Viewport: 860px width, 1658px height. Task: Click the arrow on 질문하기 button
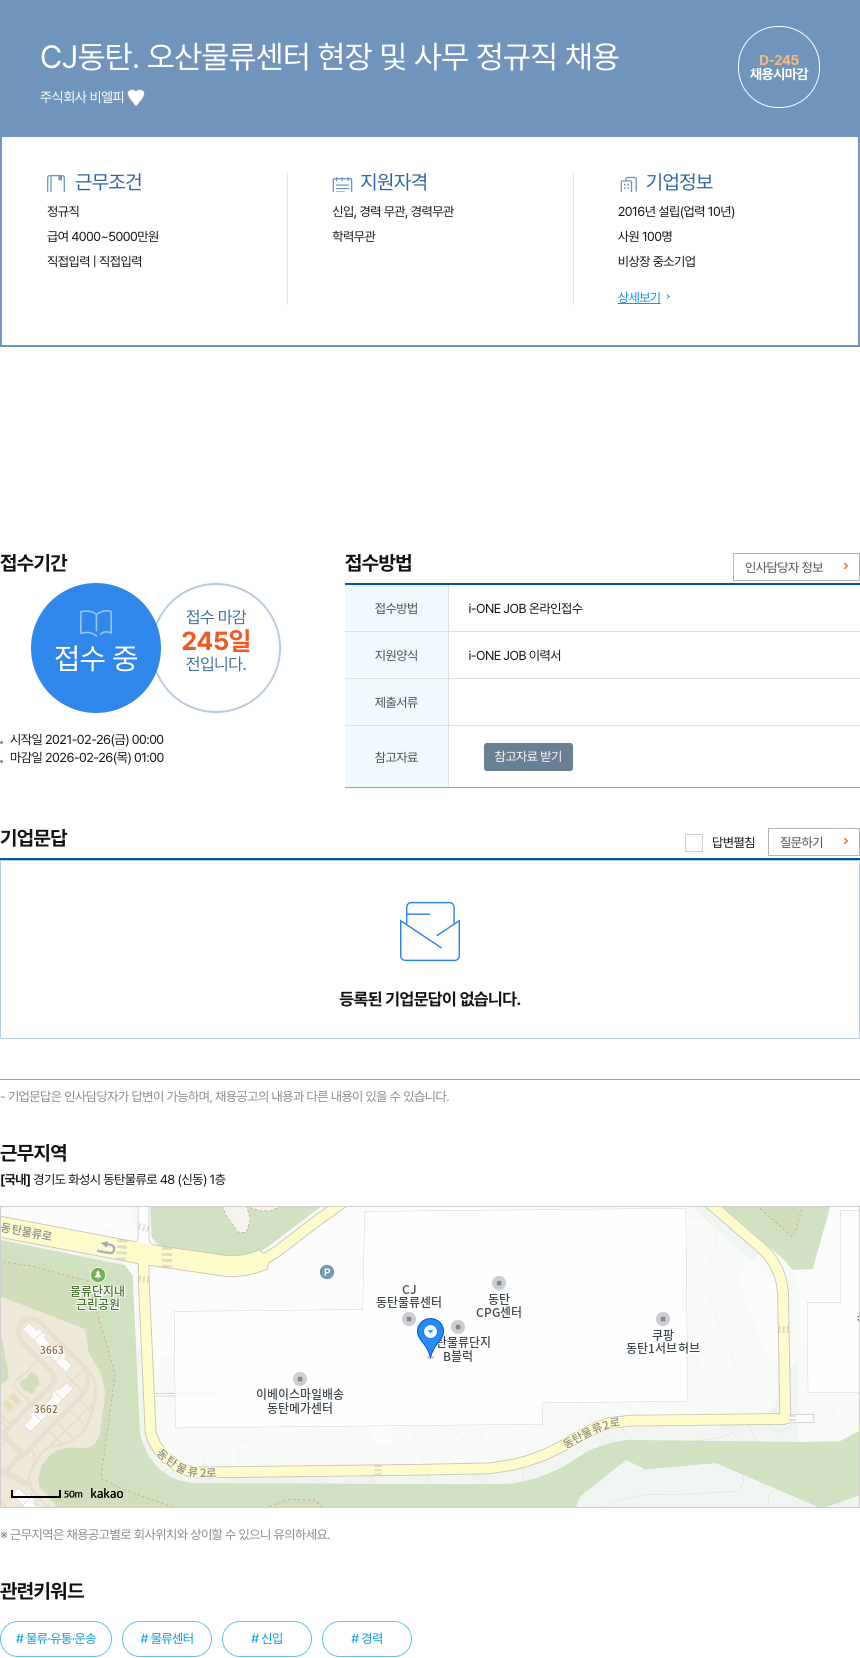point(846,841)
